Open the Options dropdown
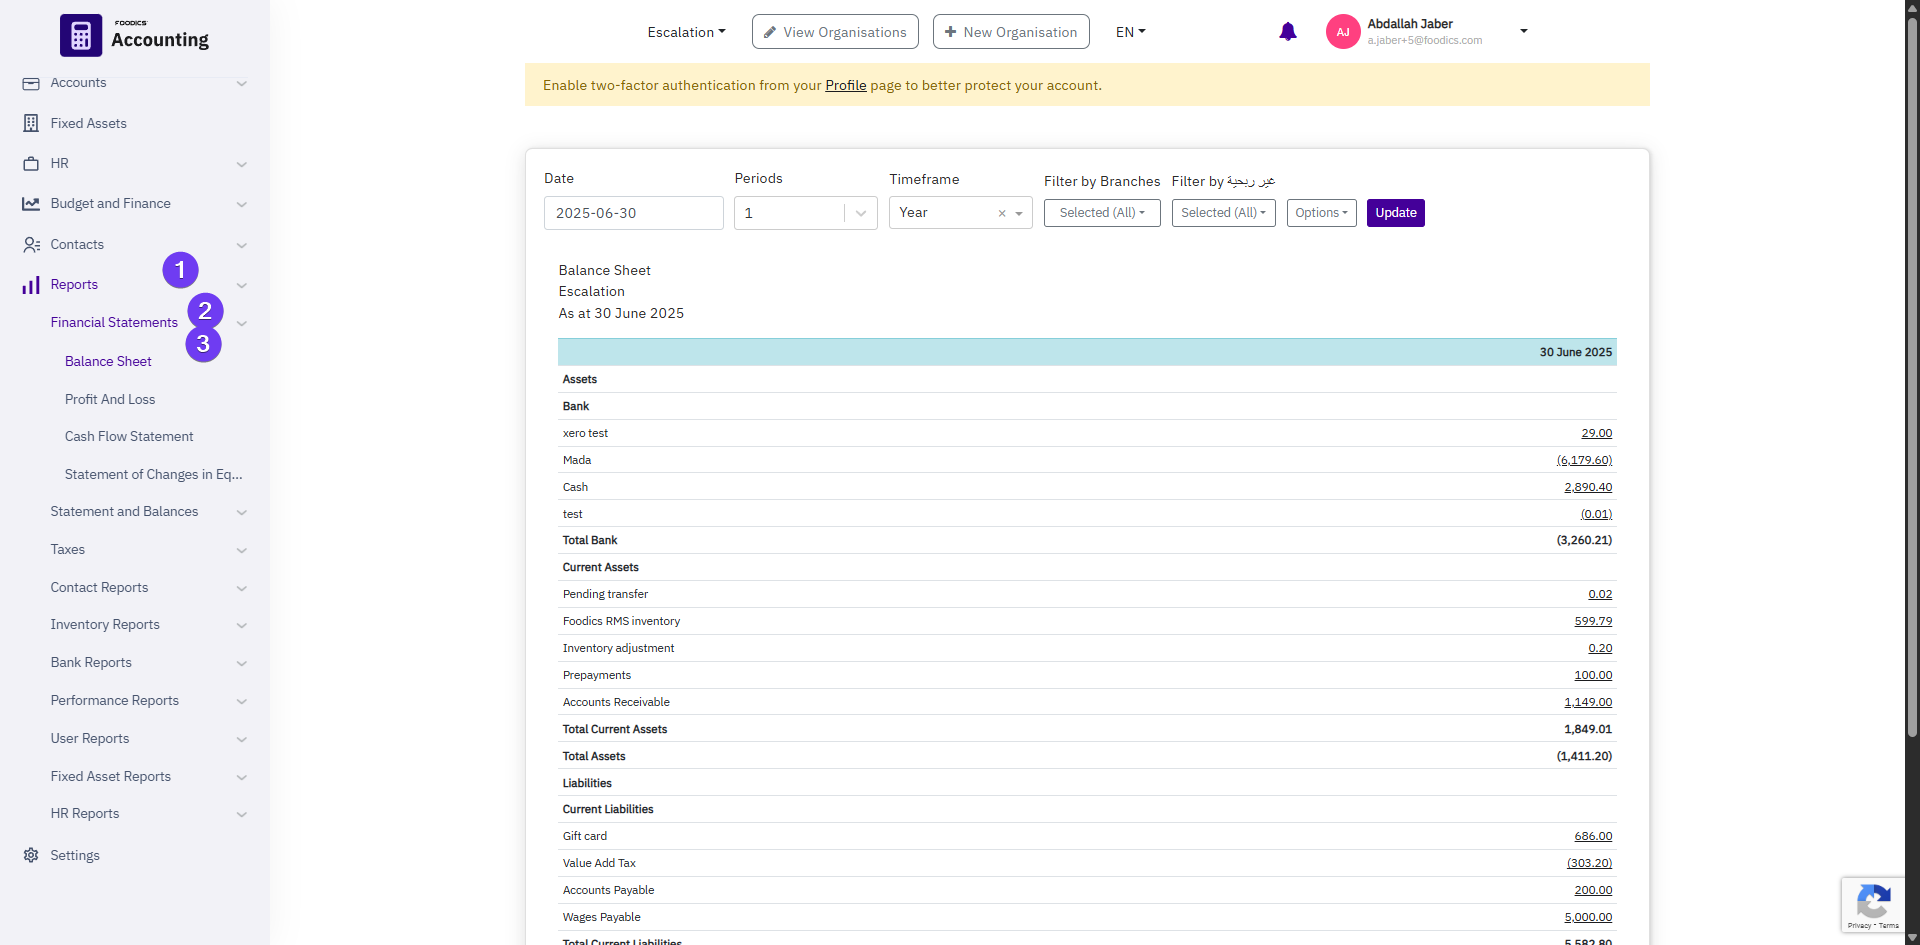The image size is (1920, 945). [x=1321, y=213]
